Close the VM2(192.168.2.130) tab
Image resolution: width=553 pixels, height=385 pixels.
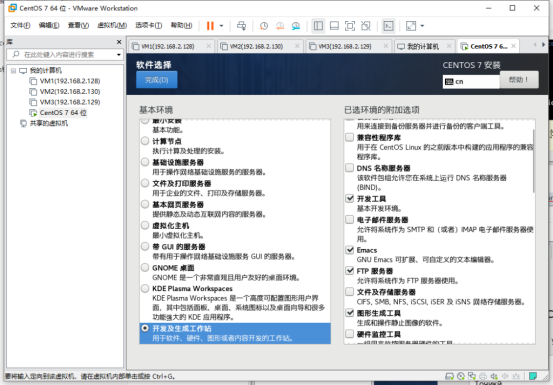pyautogui.click(x=297, y=46)
